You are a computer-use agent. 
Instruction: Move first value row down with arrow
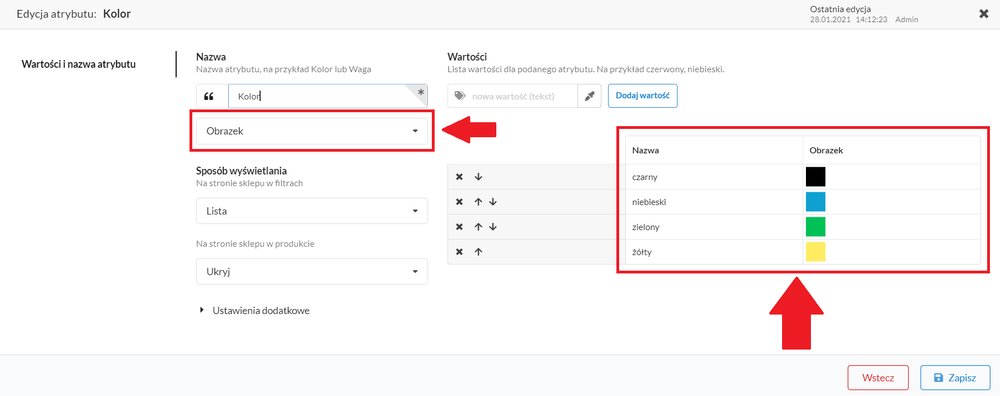point(478,177)
